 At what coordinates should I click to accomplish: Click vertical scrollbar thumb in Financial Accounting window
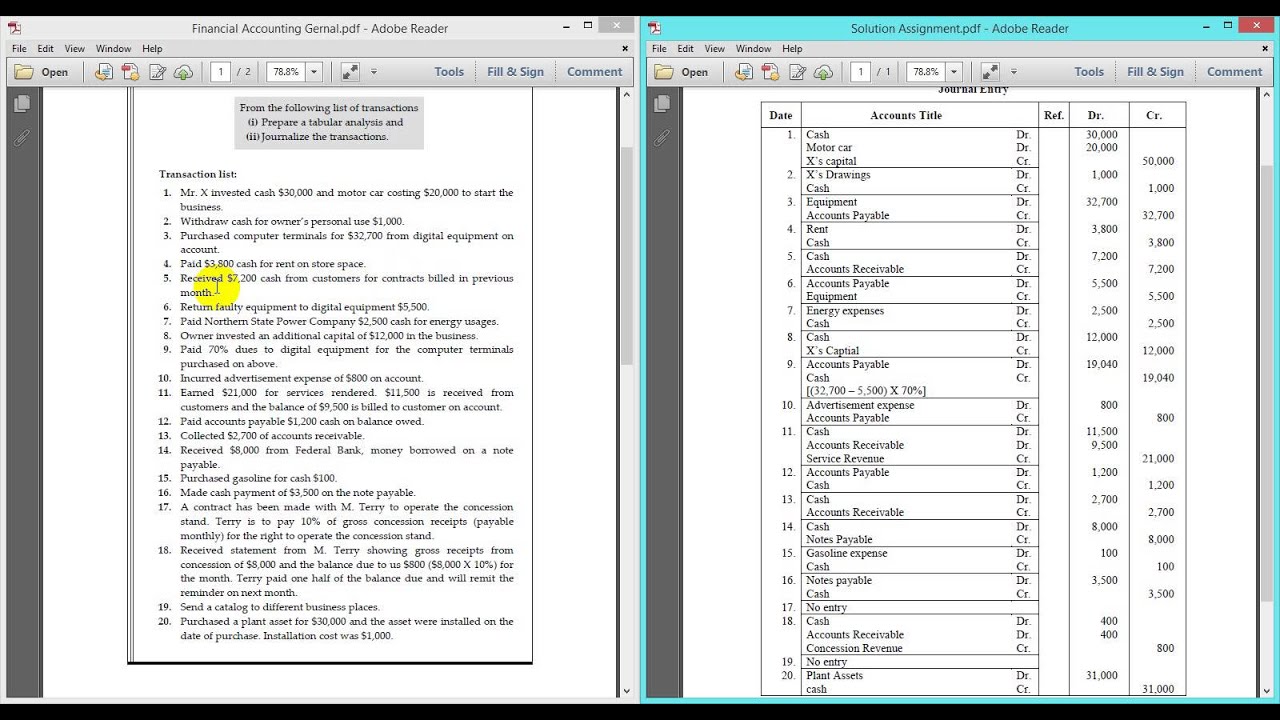[x=627, y=255]
